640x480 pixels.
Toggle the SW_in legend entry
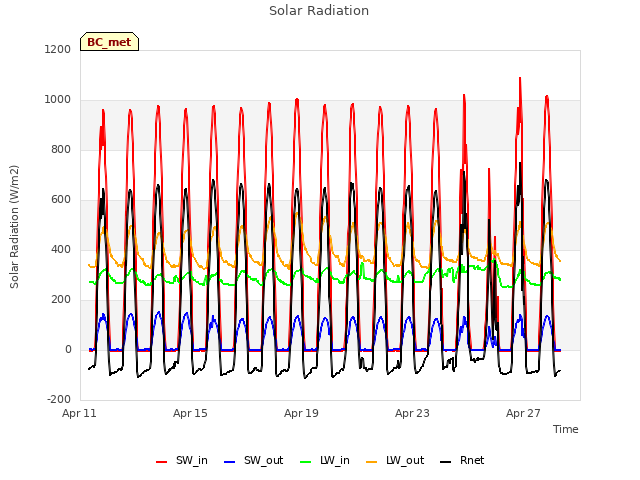pos(182,460)
